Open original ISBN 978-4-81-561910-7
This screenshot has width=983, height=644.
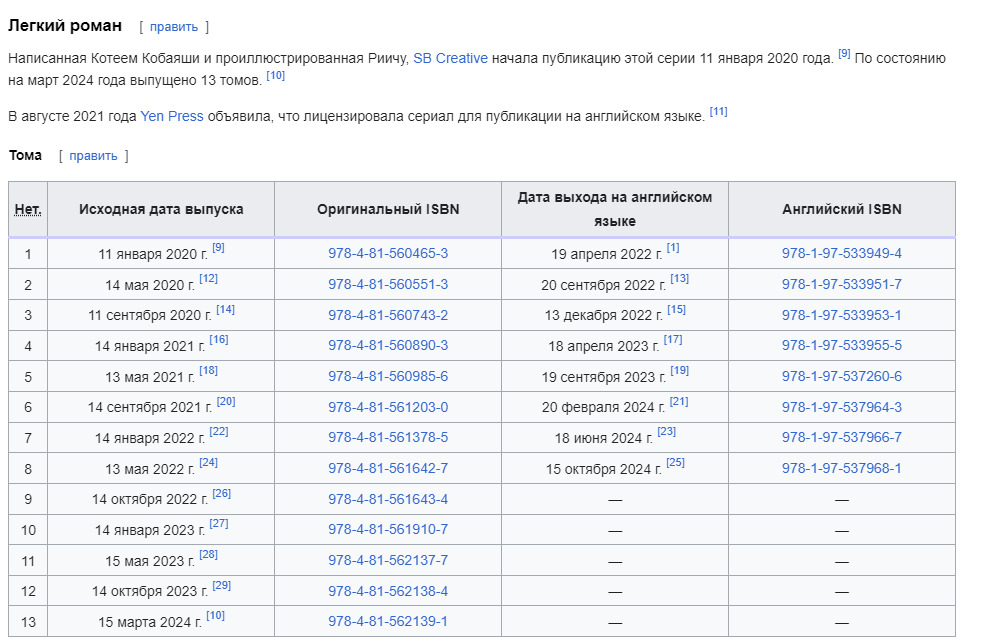(x=388, y=529)
